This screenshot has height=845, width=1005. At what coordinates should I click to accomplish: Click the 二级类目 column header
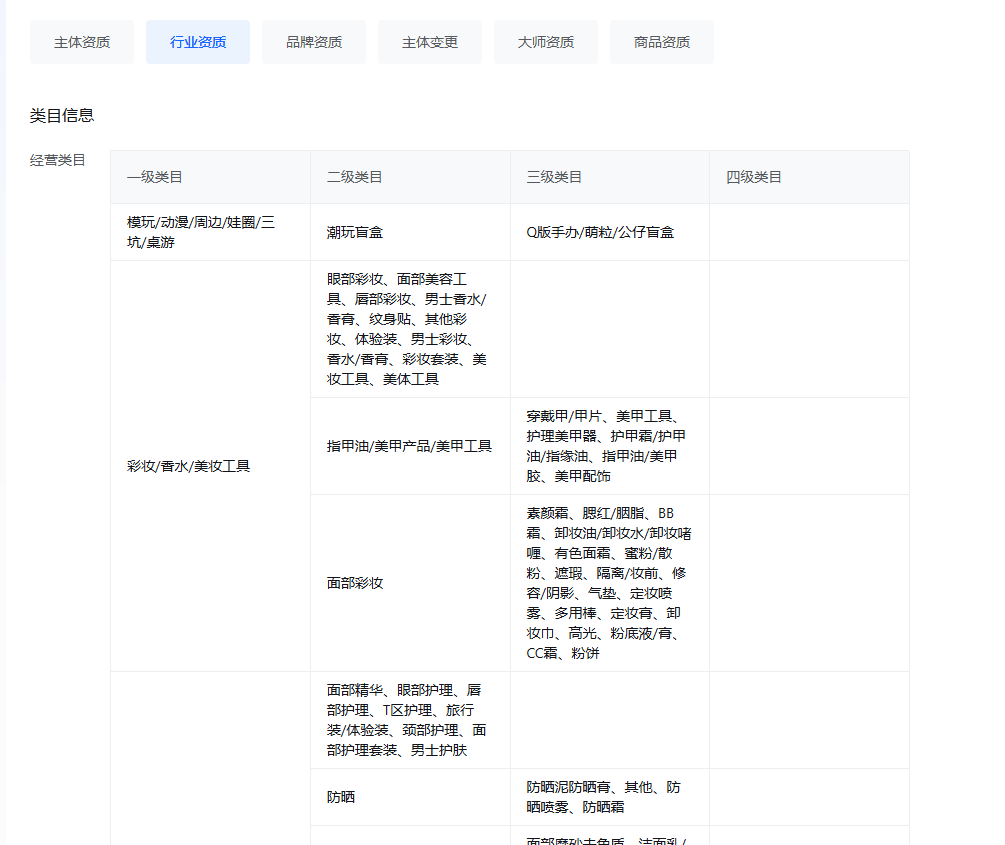pyautogui.click(x=355, y=177)
